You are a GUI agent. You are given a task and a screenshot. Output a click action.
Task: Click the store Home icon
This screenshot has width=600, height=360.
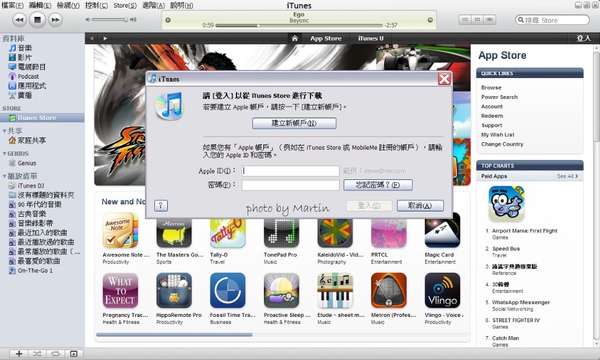click(295, 38)
